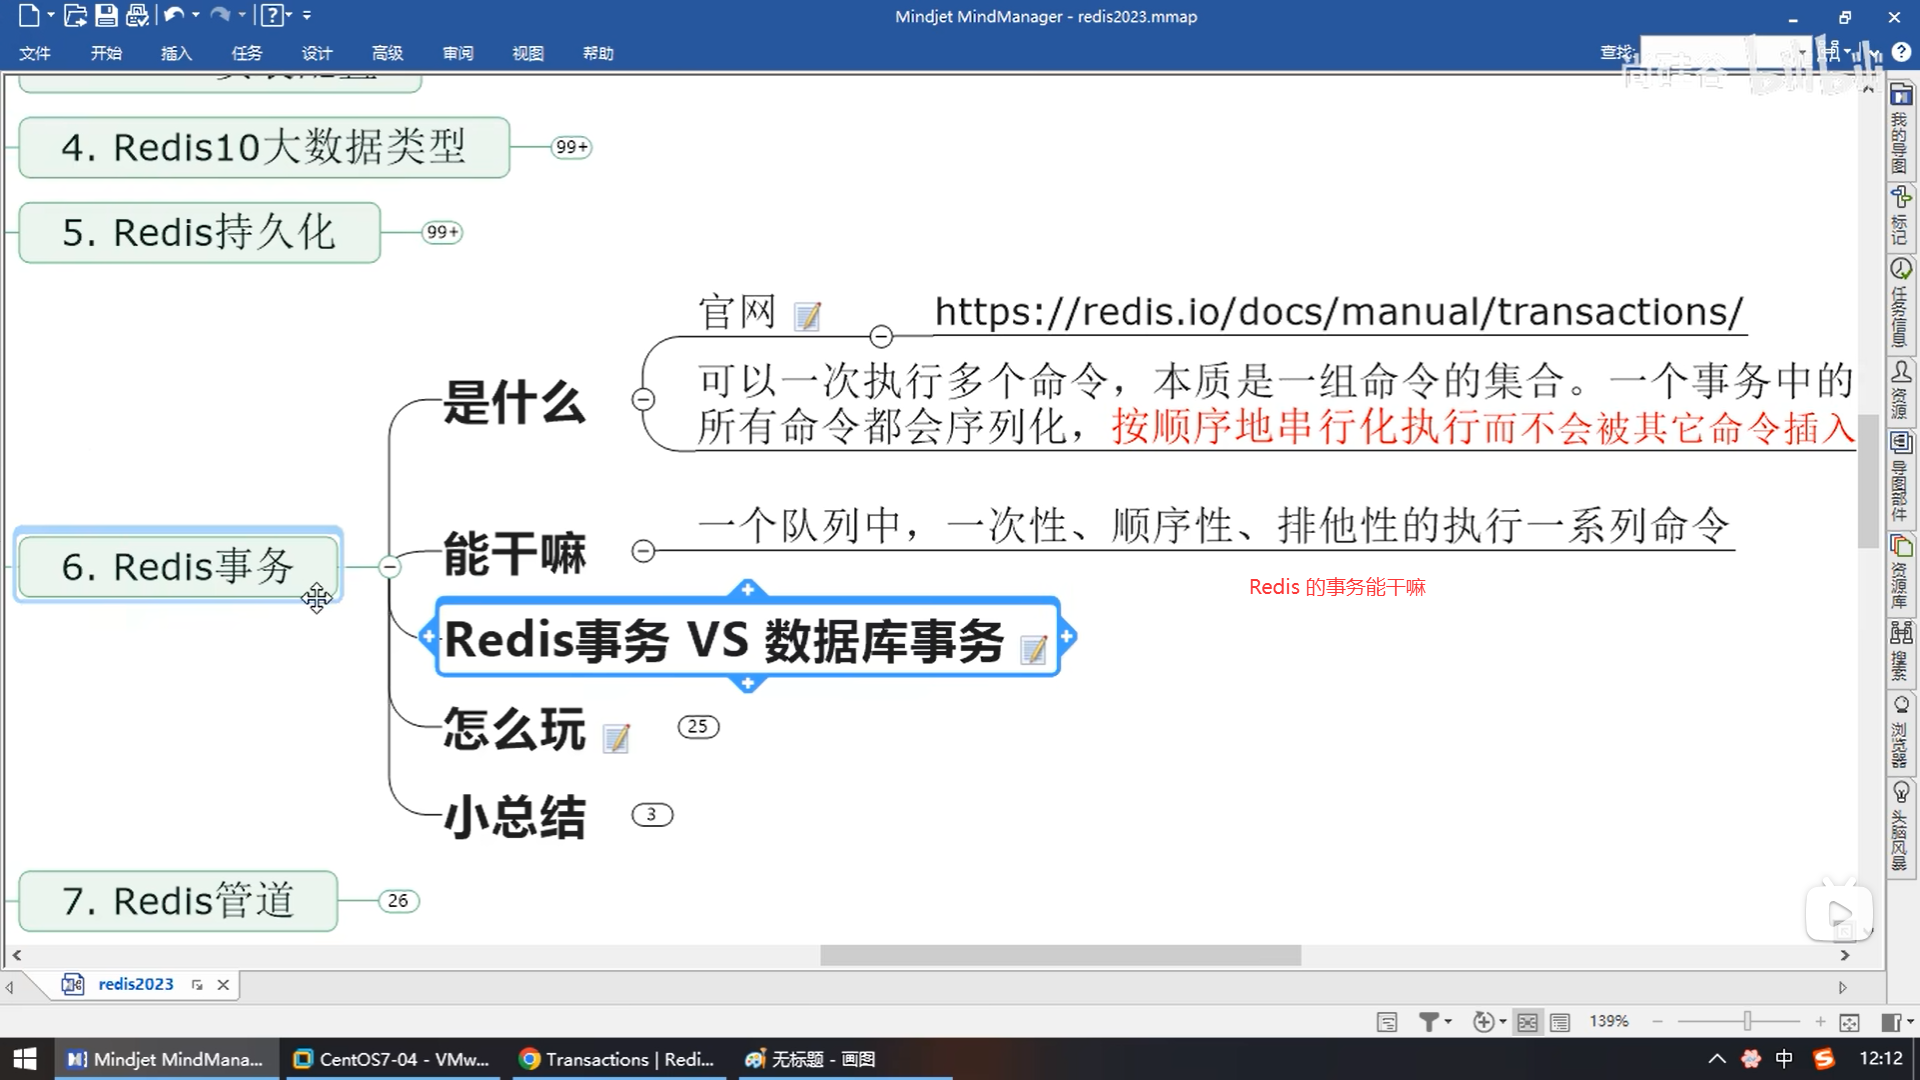The image size is (1920, 1080).
Task: Open the 插入 menu
Action: coord(176,53)
